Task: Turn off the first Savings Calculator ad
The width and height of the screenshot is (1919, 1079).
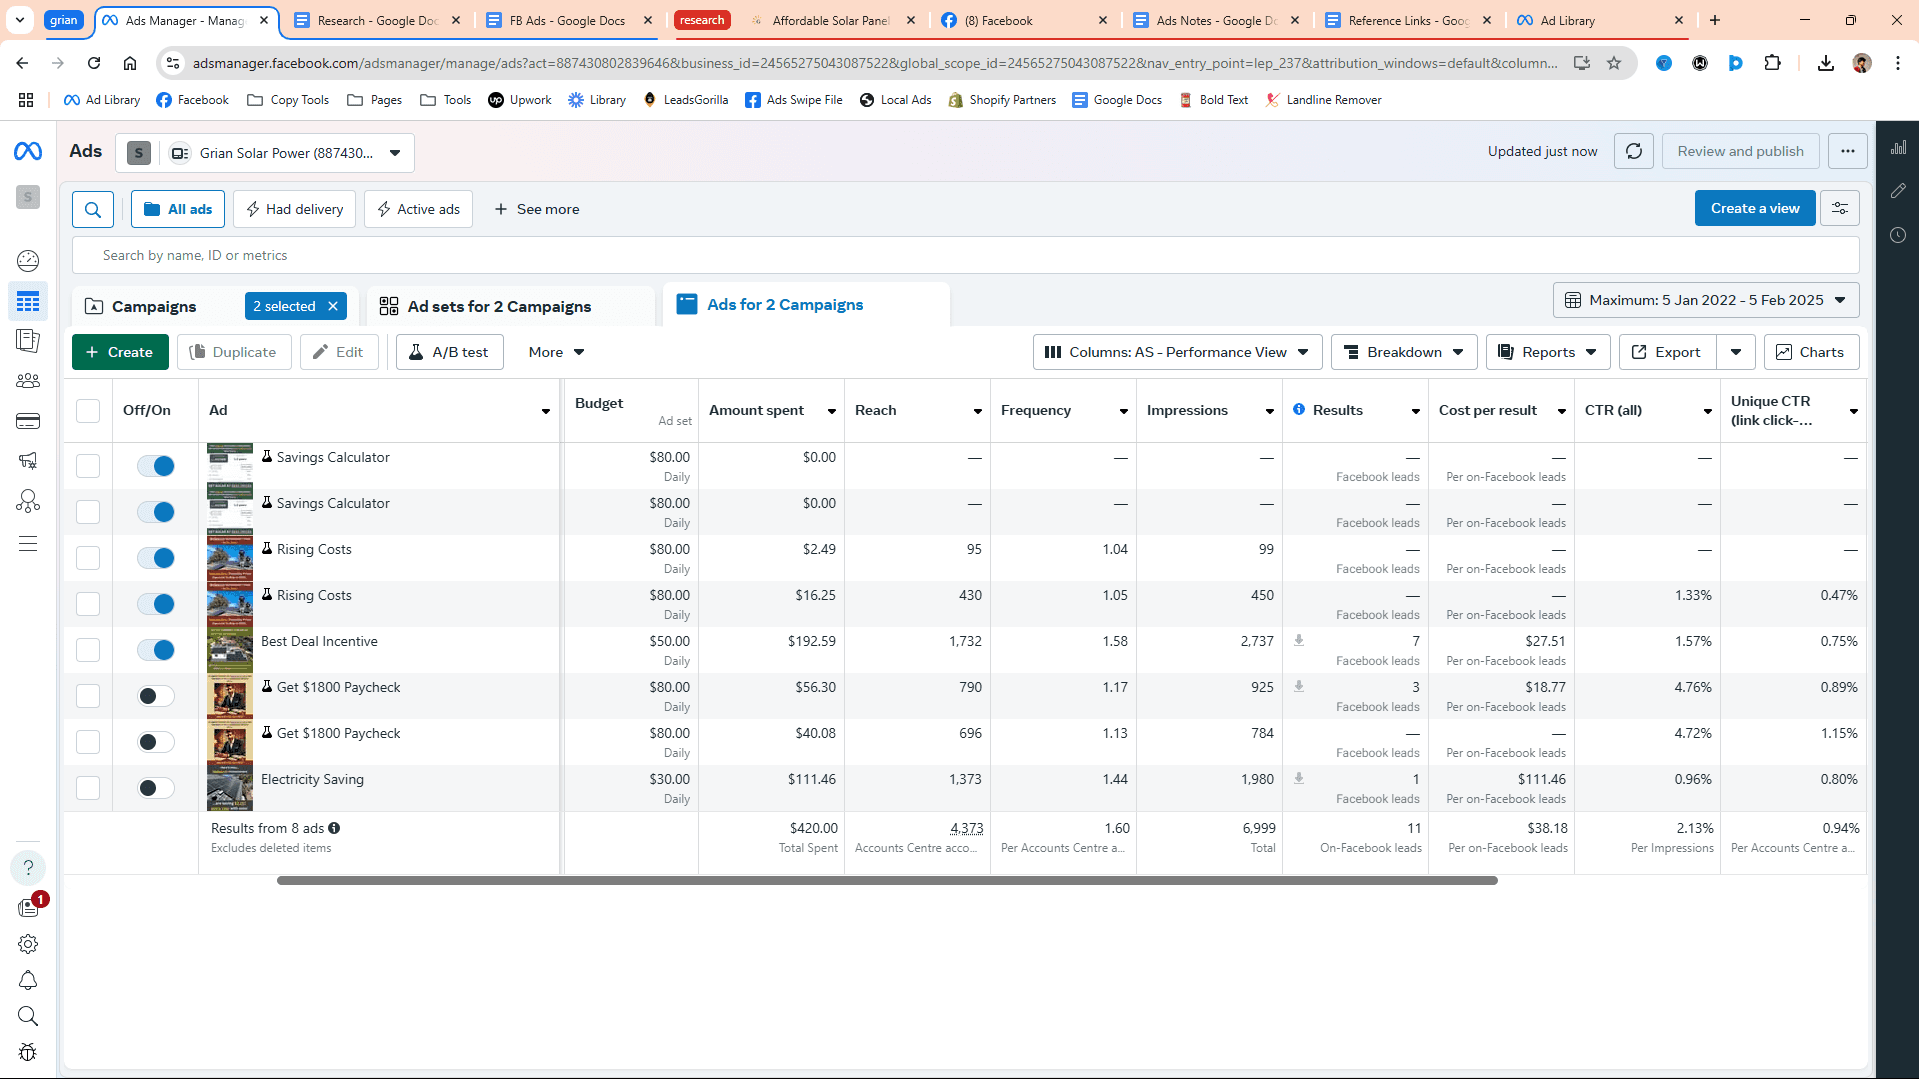Action: click(x=156, y=465)
